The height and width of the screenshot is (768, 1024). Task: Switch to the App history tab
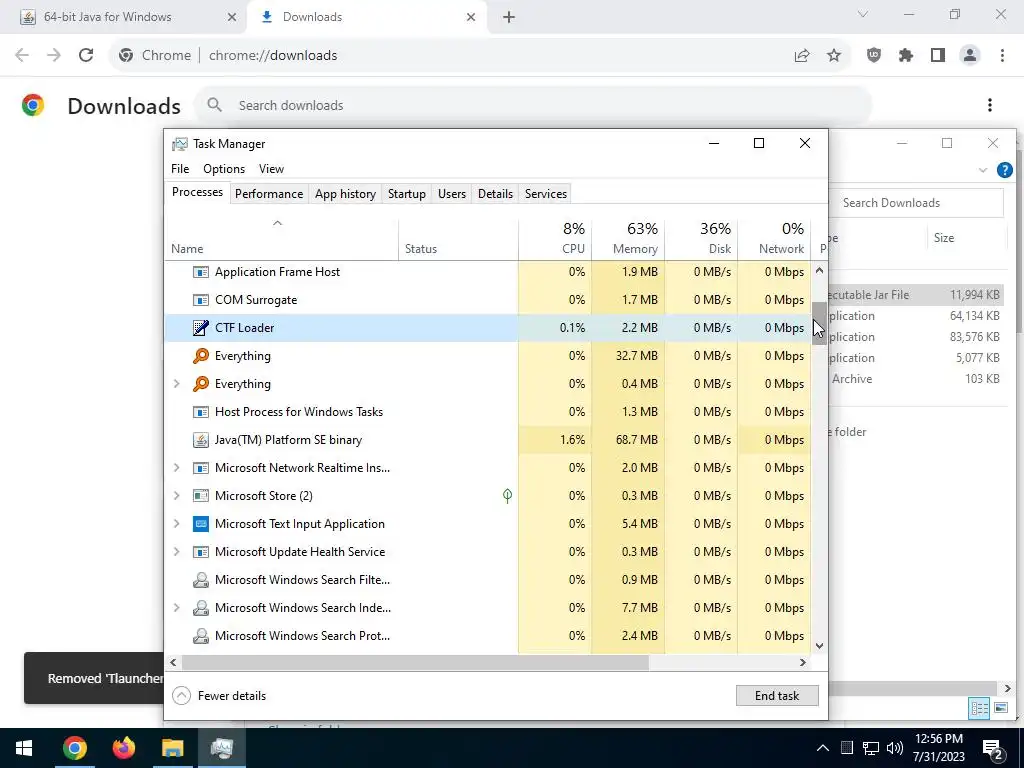tap(345, 194)
